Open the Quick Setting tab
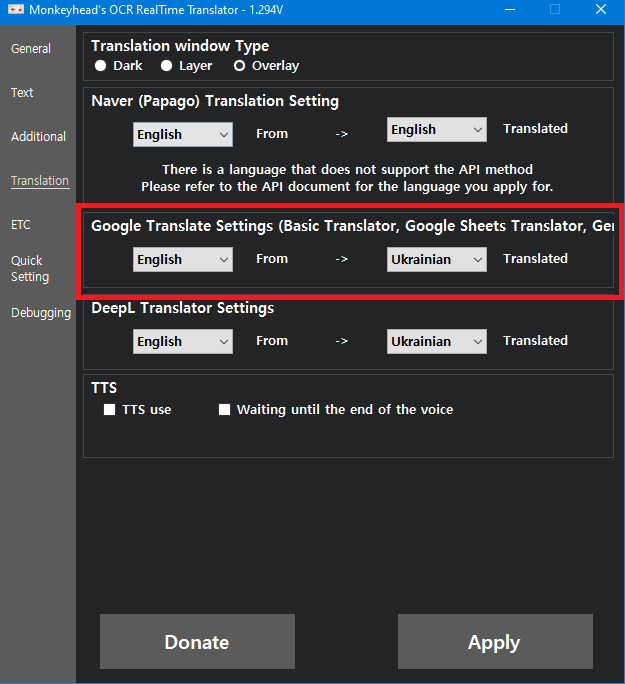This screenshot has height=684, width=625. pos(30,269)
